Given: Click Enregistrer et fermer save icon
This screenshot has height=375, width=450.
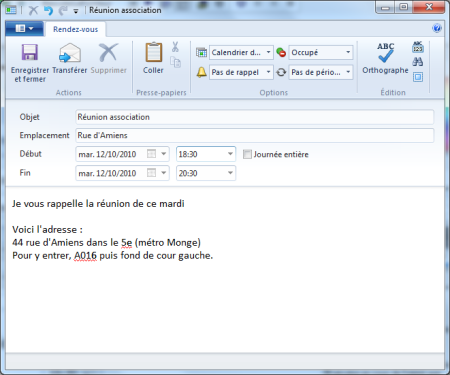Looking at the screenshot, I should pyautogui.click(x=30, y=52).
